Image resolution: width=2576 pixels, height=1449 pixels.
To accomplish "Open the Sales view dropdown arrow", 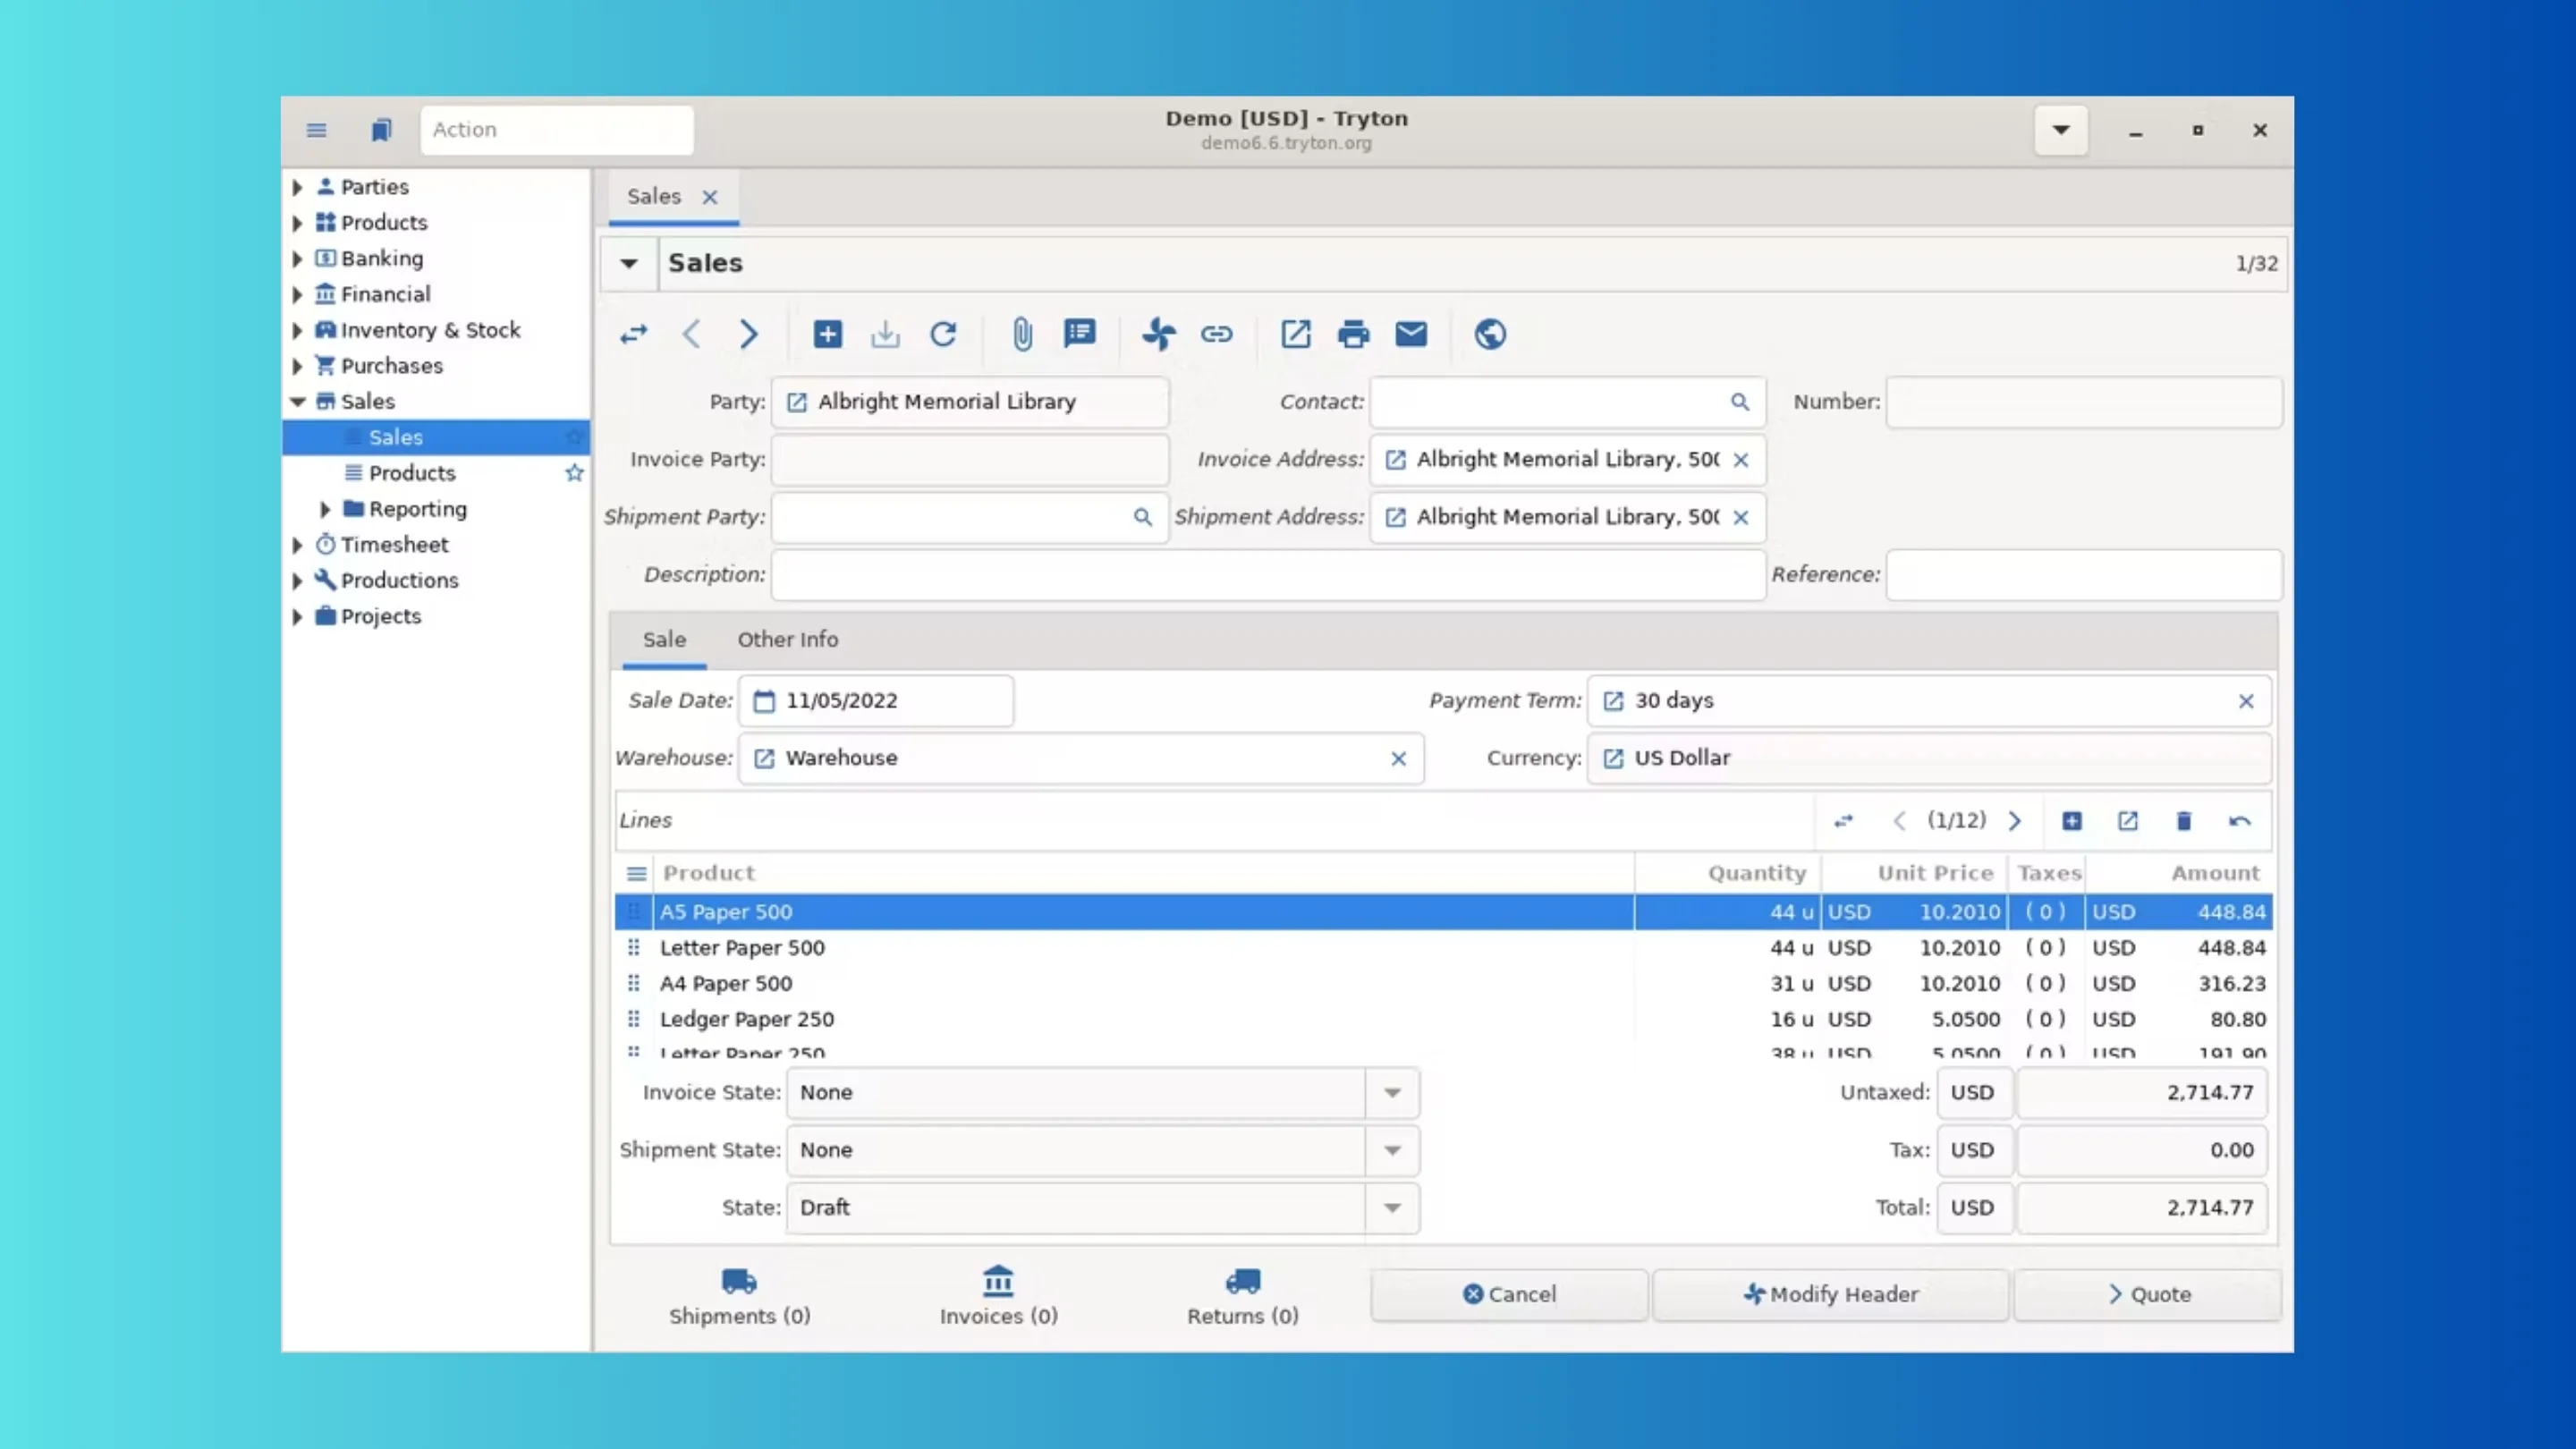I will [x=629, y=263].
